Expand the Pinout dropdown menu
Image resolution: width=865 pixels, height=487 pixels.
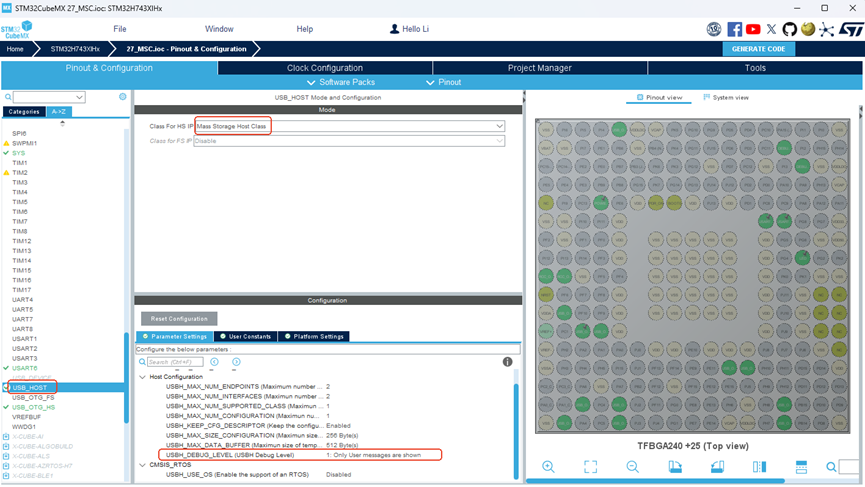444,82
